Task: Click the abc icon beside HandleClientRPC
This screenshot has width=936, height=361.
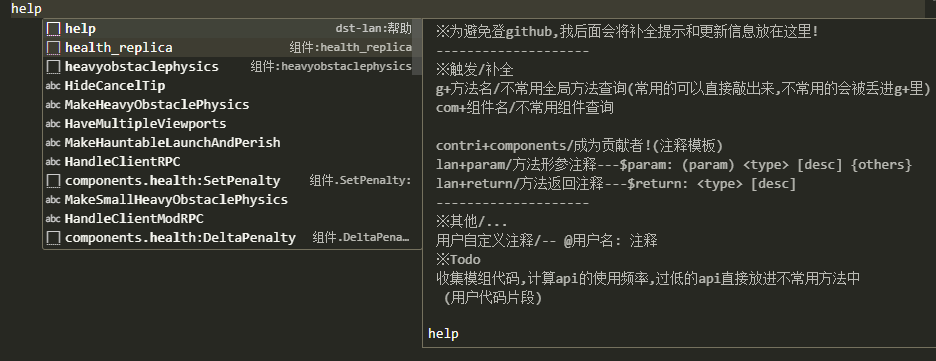Action: coord(53,162)
